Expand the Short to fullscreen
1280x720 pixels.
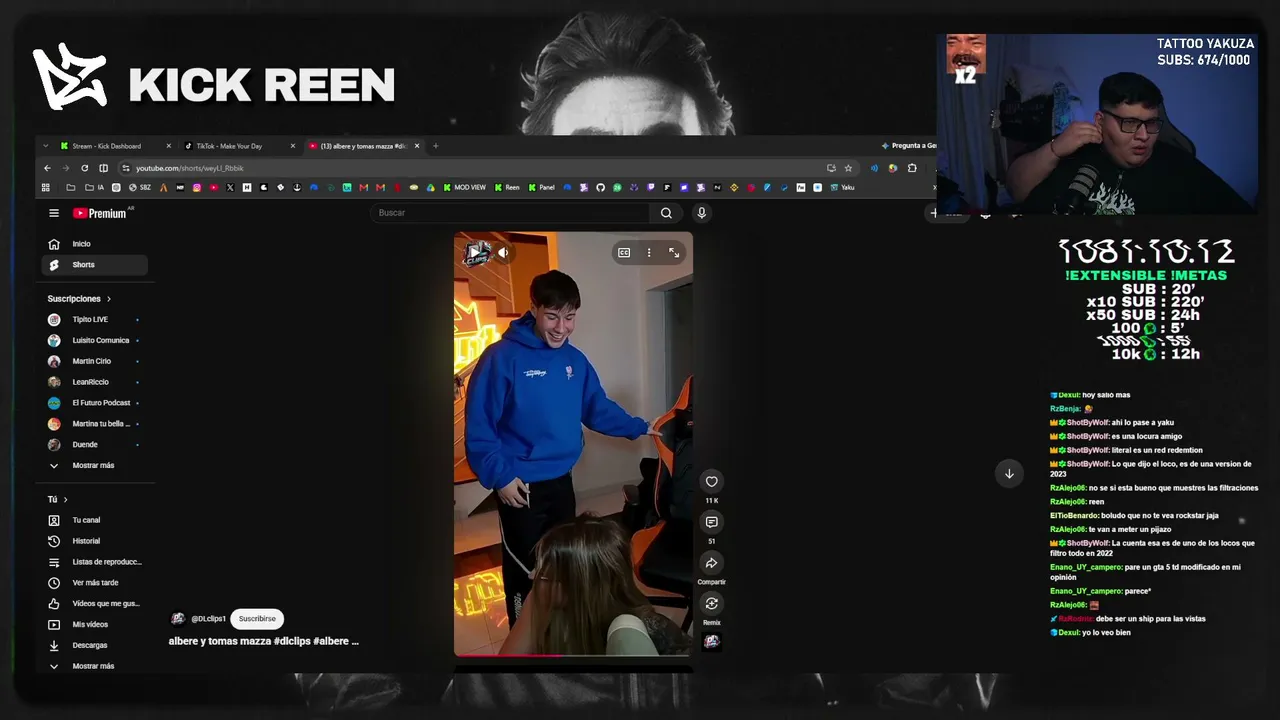point(674,253)
